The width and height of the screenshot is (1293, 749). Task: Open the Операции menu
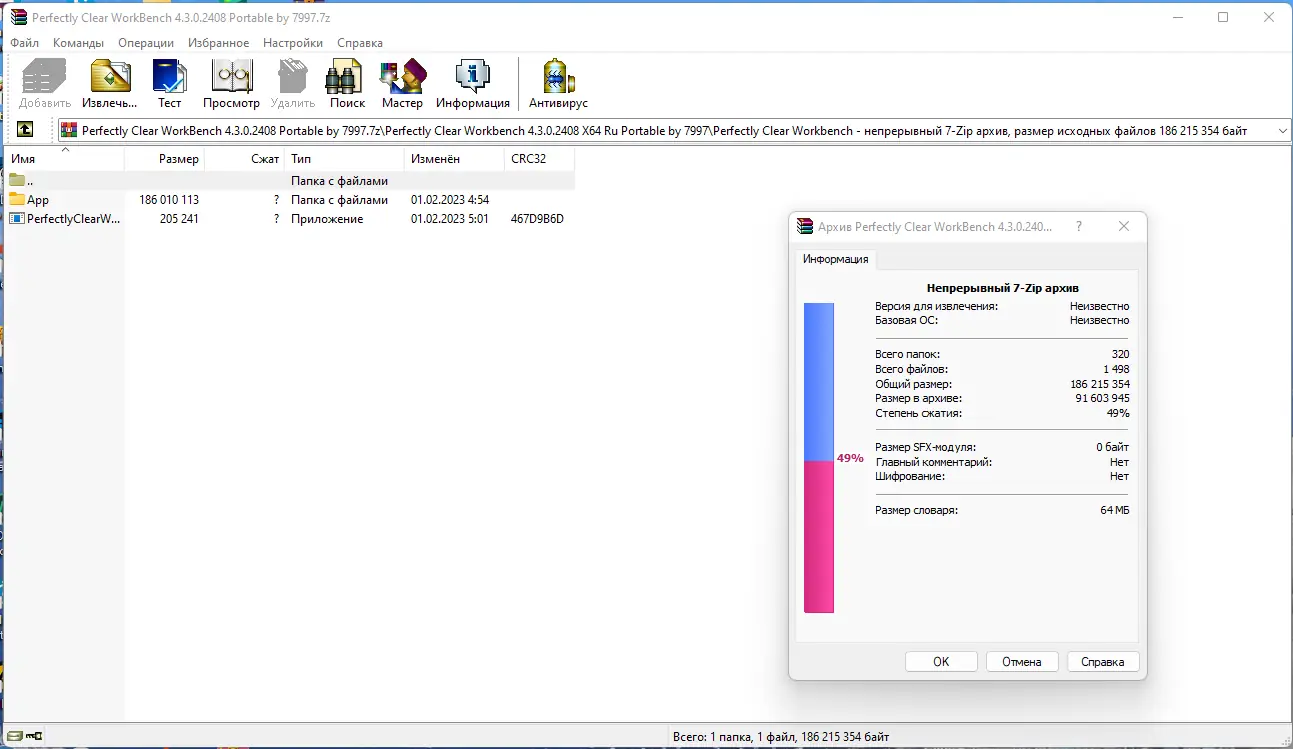click(x=146, y=43)
